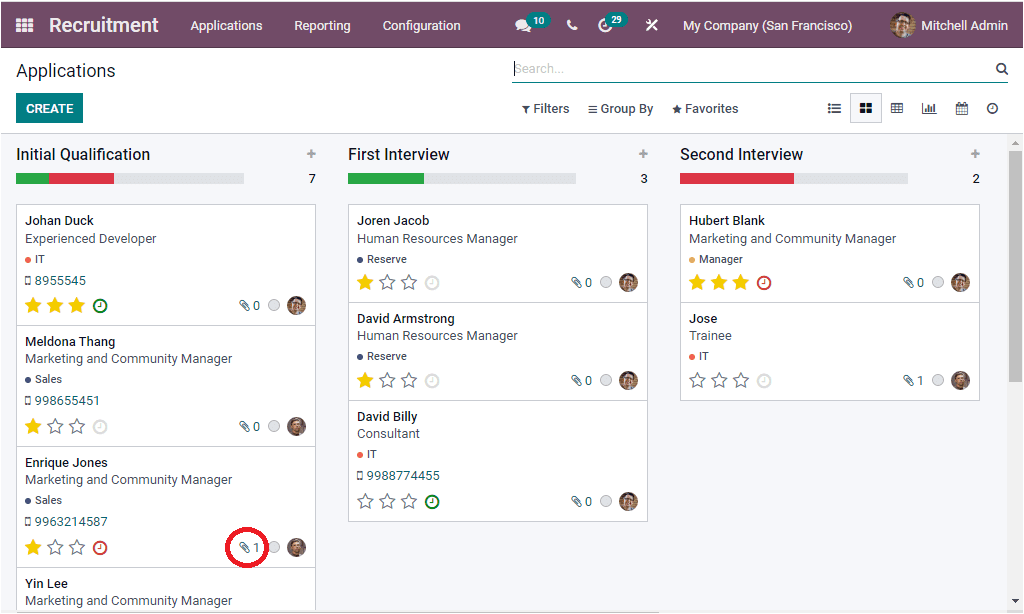1024x614 pixels.
Task: Open the apps grid menu icon
Action: click(x=24, y=25)
